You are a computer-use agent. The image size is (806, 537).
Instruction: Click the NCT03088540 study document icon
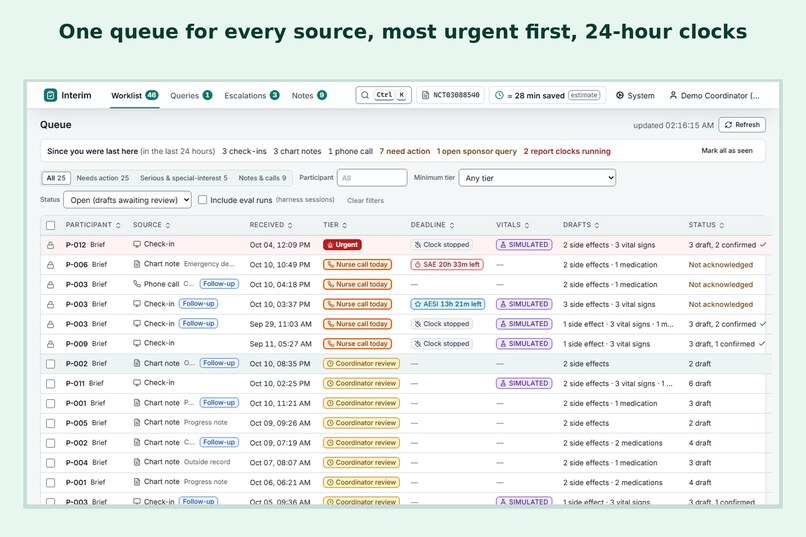tap(426, 95)
